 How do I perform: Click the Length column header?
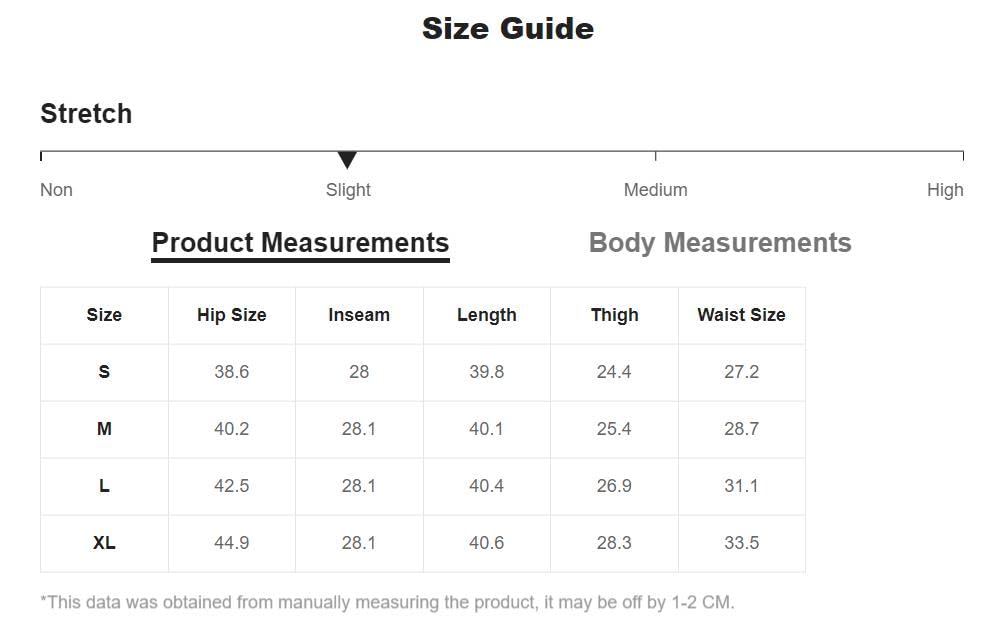click(487, 315)
